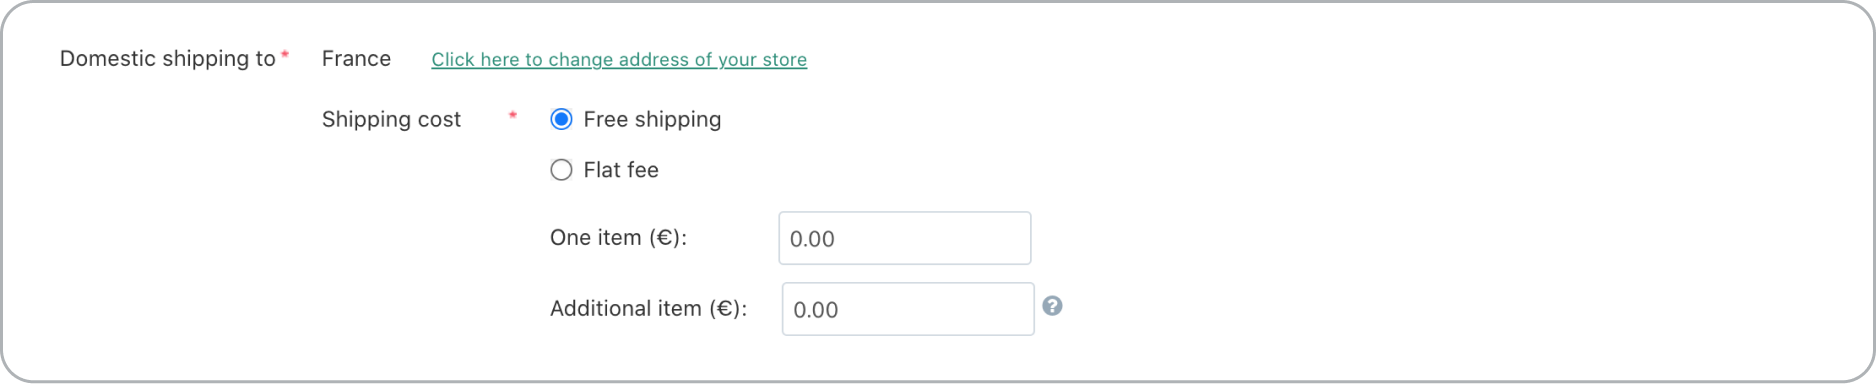The image size is (1876, 384).
Task: Click the France country text
Action: click(356, 58)
